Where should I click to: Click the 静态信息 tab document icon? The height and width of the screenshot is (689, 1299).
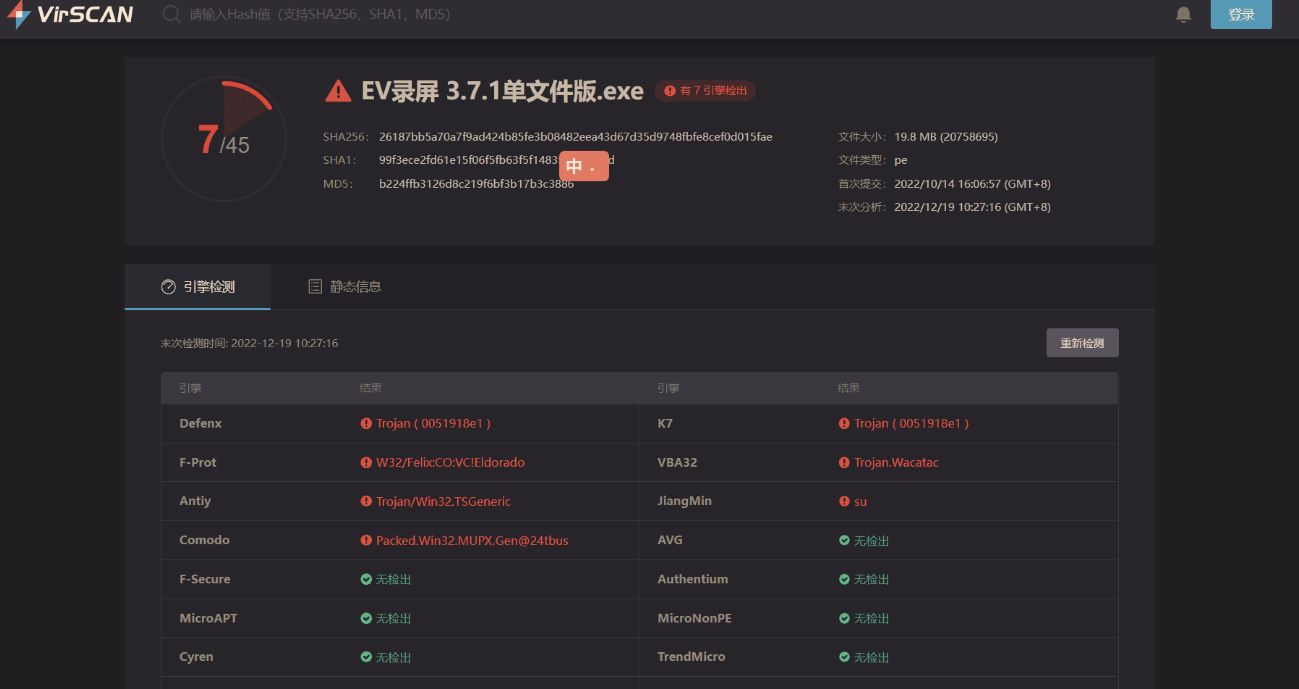tap(315, 287)
